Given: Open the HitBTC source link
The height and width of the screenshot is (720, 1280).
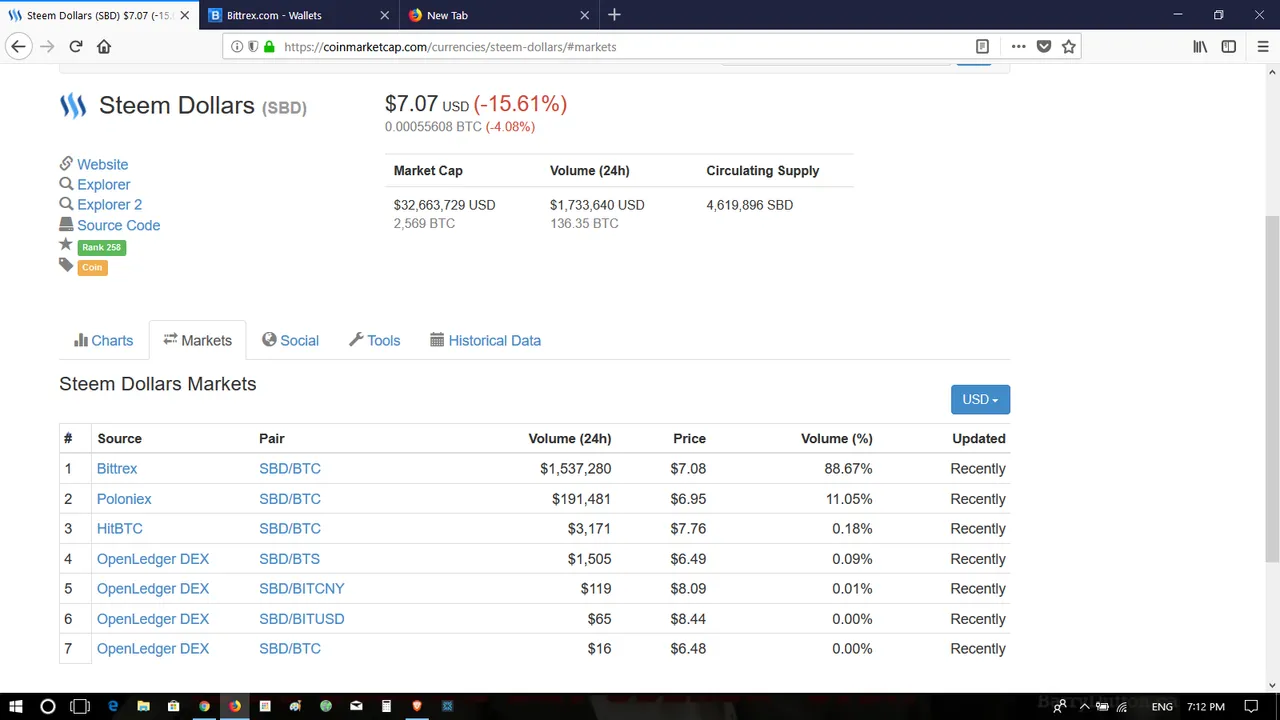Looking at the screenshot, I should pyautogui.click(x=120, y=528).
